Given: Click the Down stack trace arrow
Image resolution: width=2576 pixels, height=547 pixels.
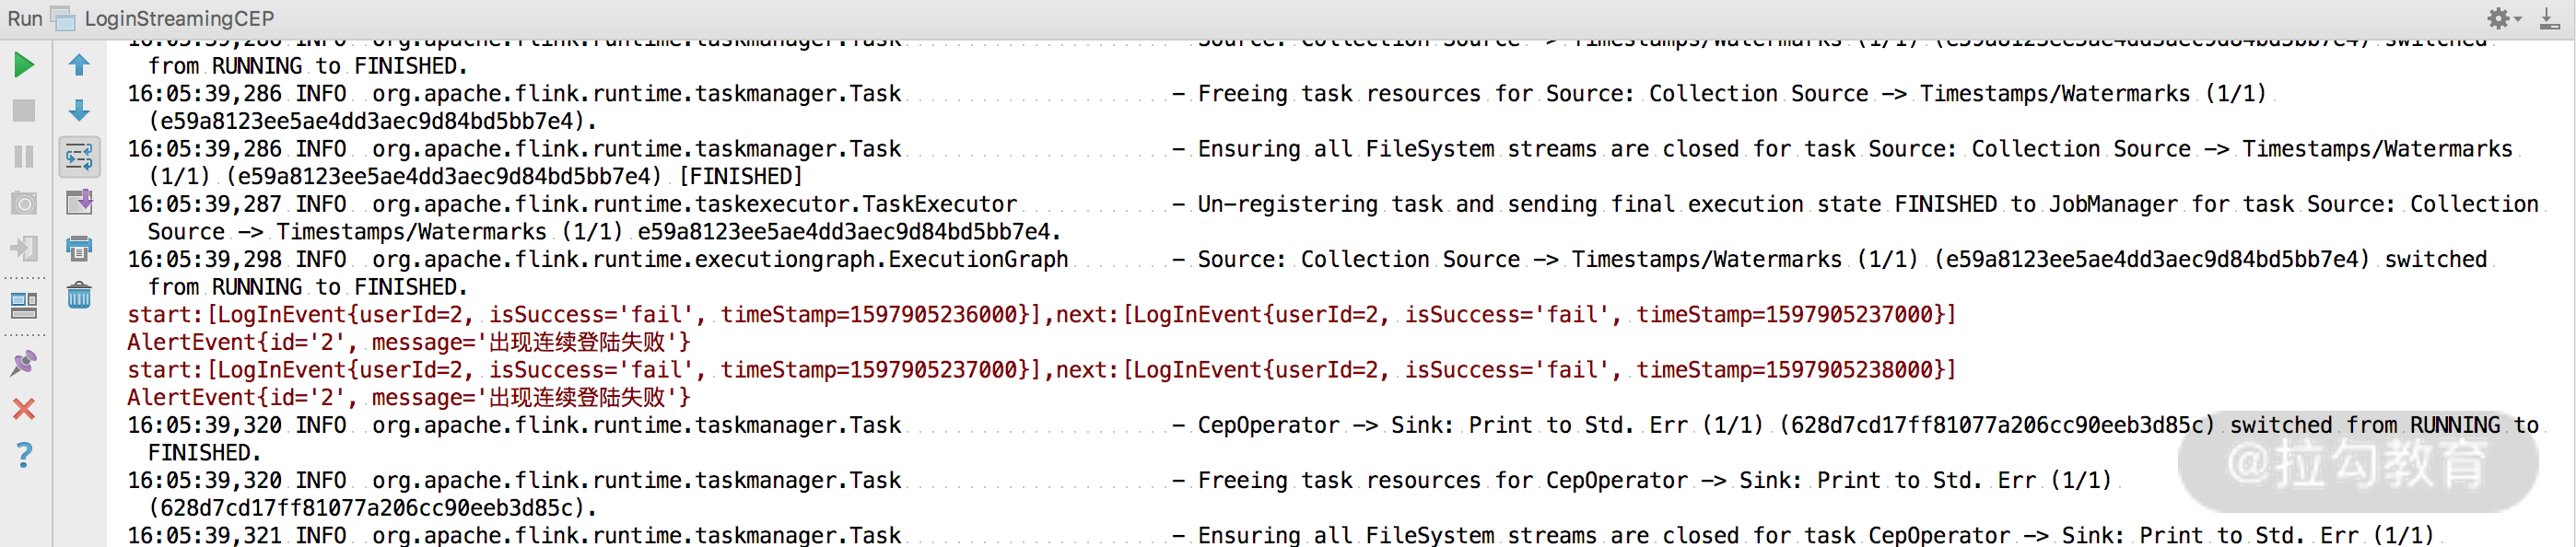Looking at the screenshot, I should tap(79, 111).
